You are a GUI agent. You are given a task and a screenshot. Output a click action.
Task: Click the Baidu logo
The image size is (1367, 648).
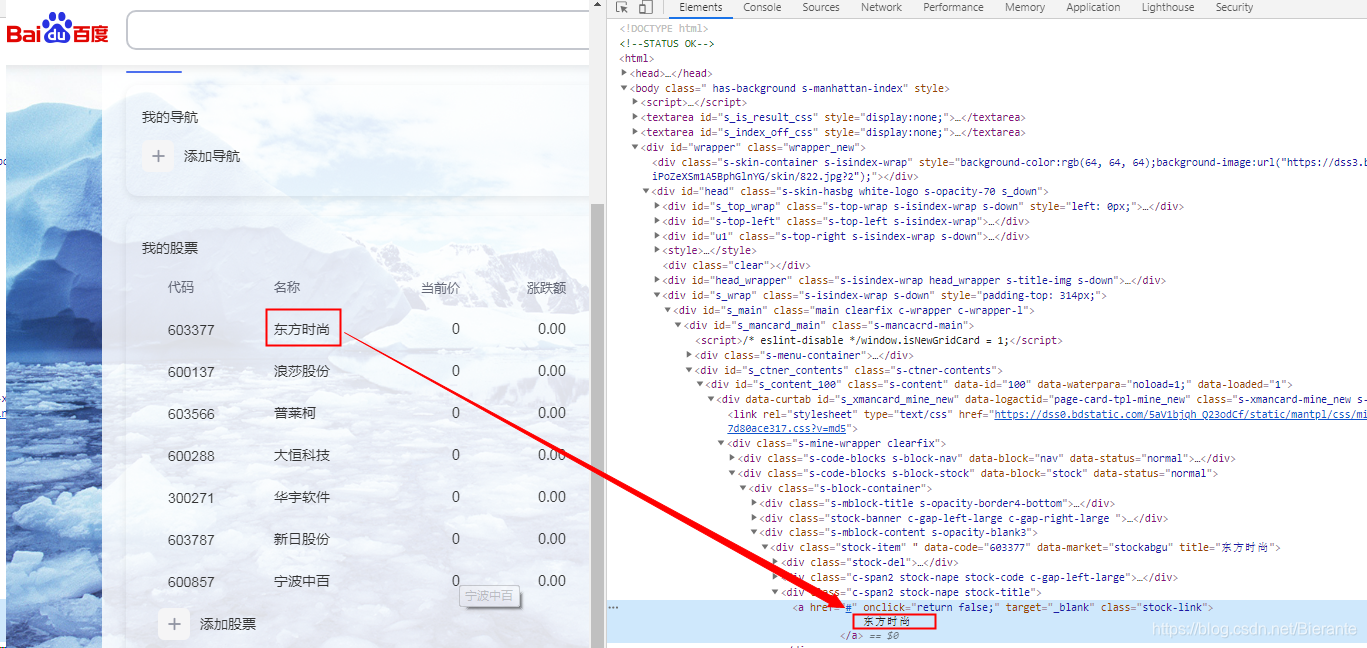click(57, 29)
